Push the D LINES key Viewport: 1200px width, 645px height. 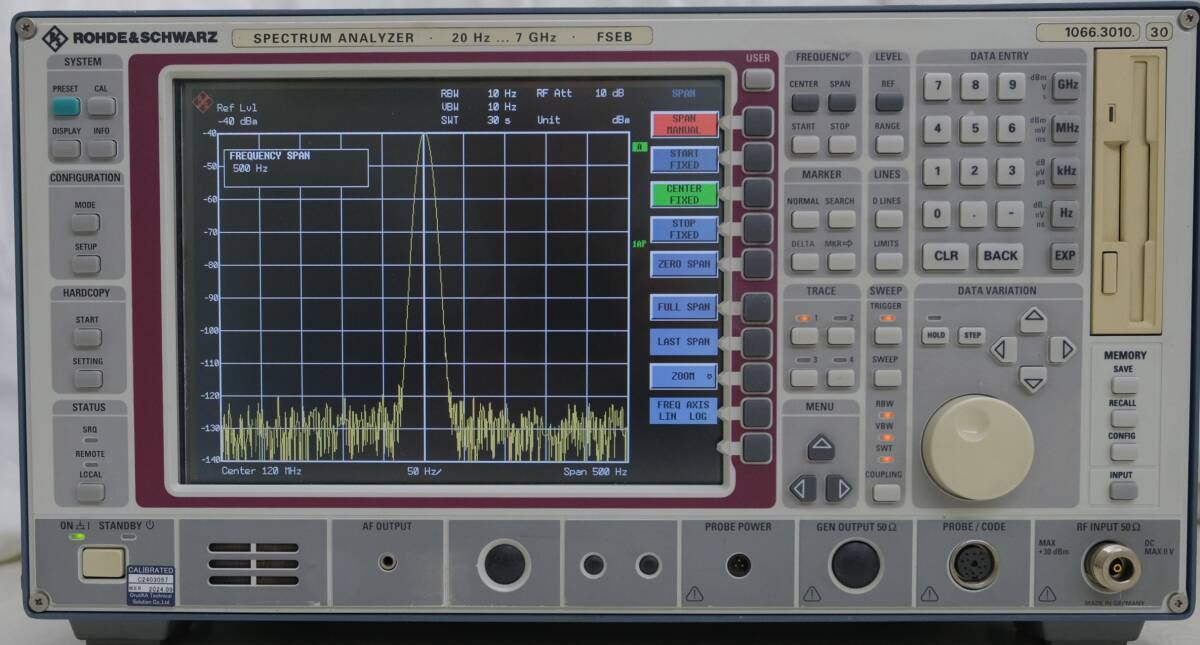point(888,219)
